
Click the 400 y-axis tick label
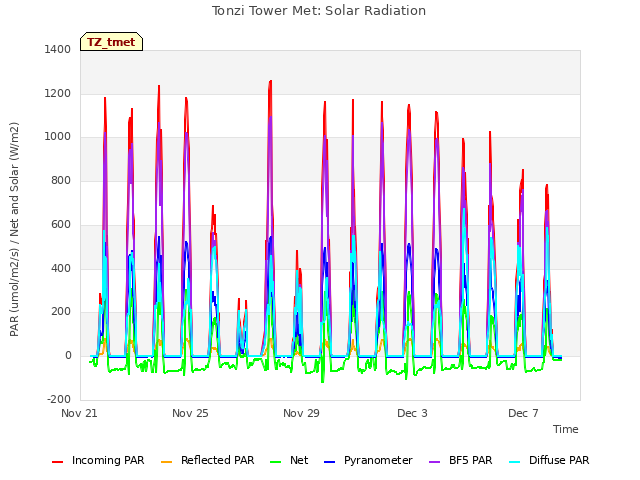pos(61,269)
